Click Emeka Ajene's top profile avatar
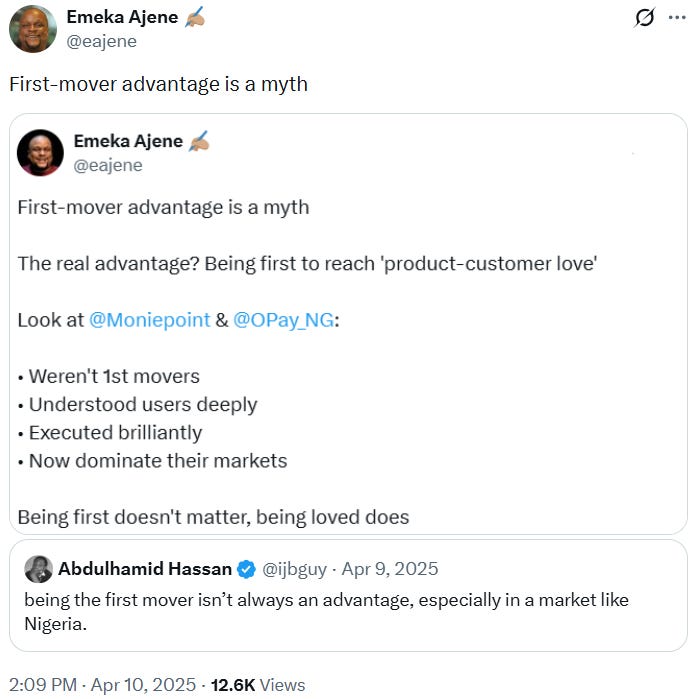693x699 pixels. pos(32,28)
